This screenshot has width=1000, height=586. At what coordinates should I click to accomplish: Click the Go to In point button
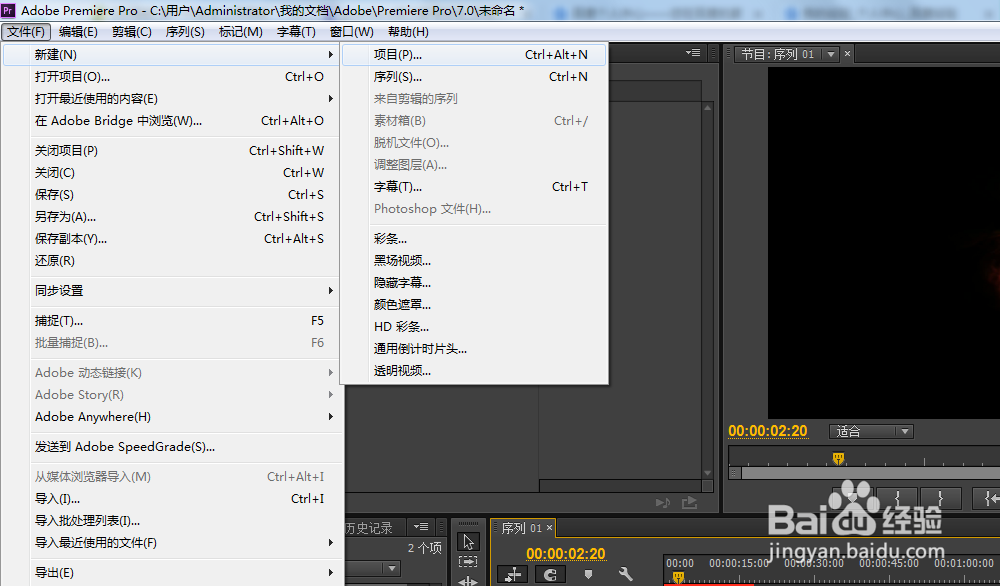point(987,498)
